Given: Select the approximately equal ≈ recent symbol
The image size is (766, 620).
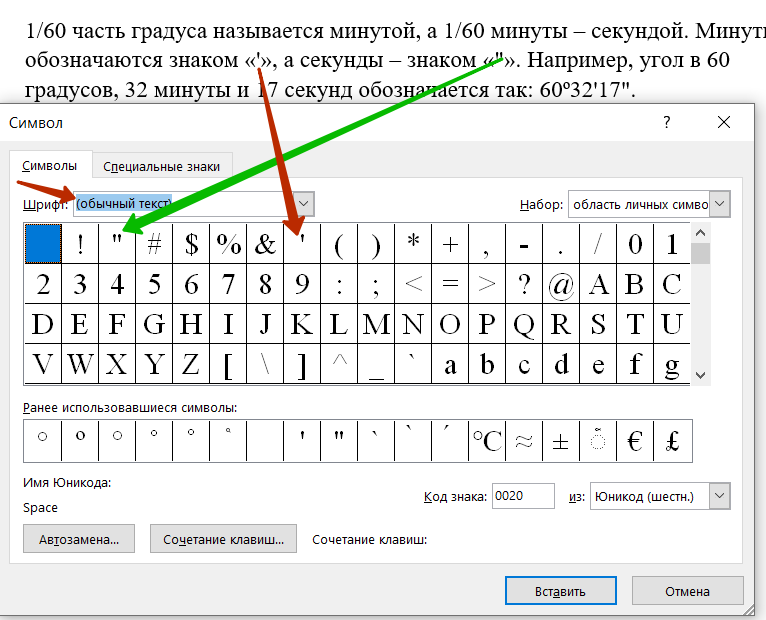Looking at the screenshot, I should click(524, 441).
